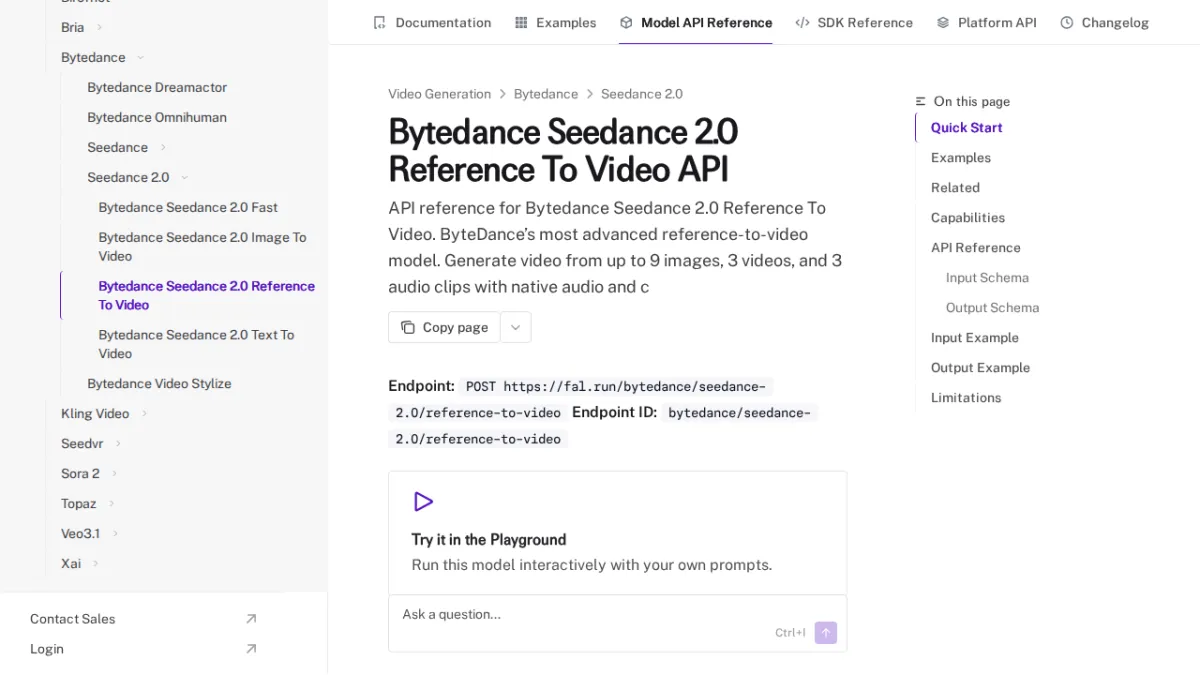Click the Login external arrow icon
This screenshot has width=1200, height=675.
[x=251, y=649]
